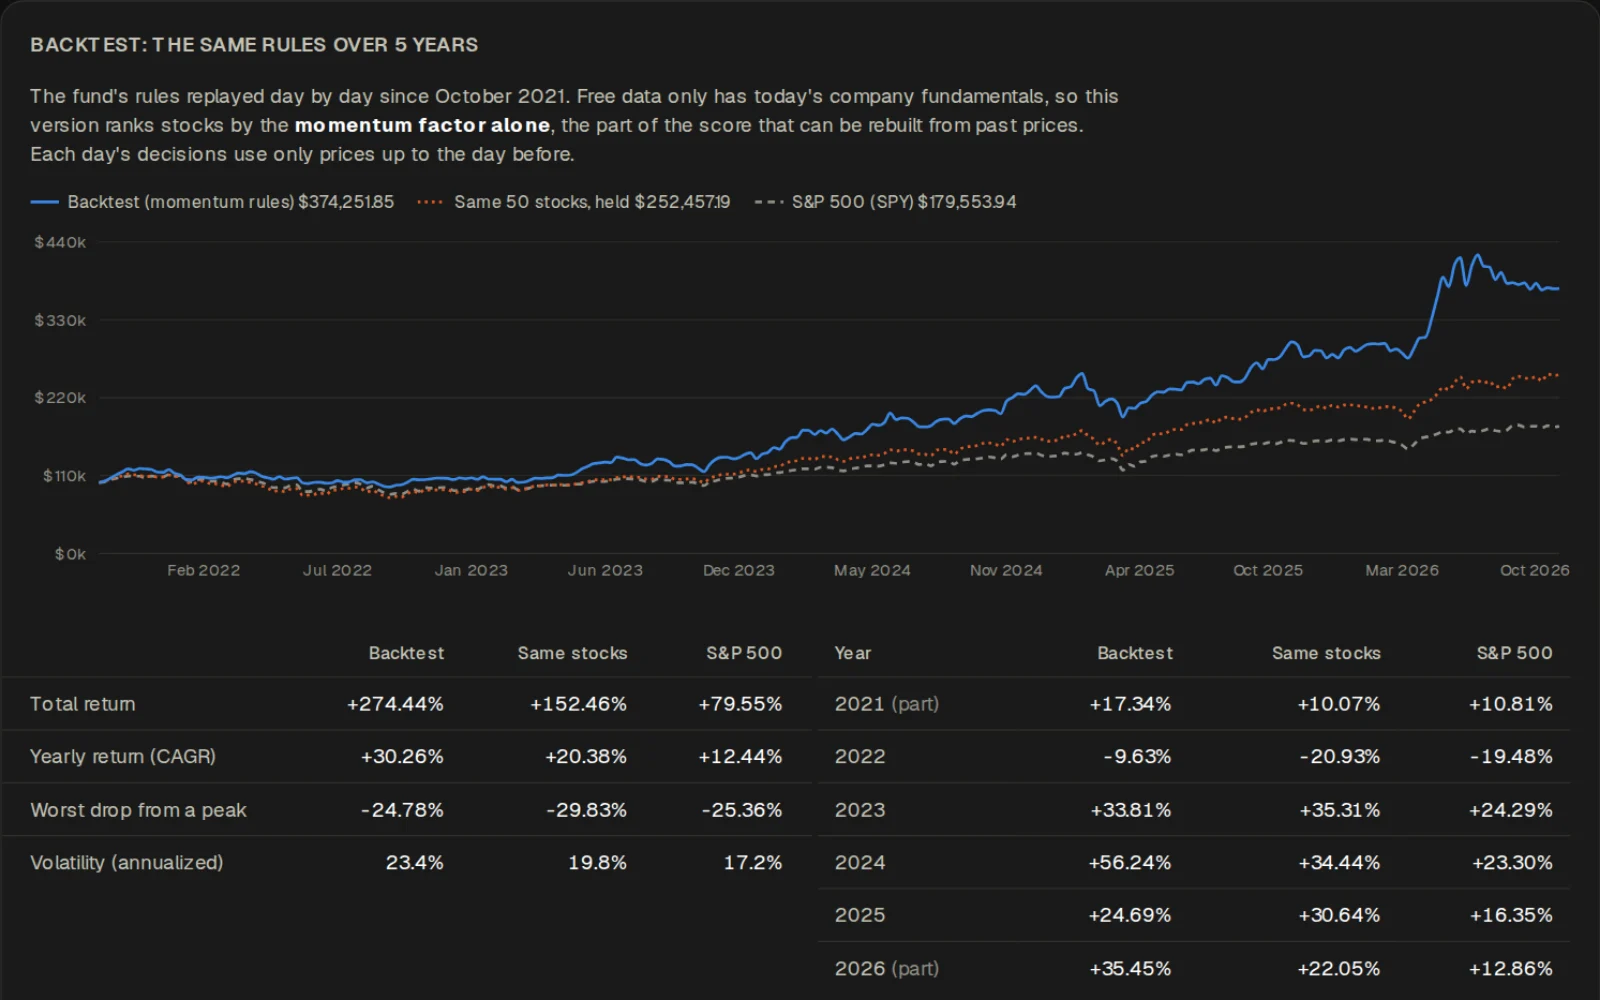Click the S&P 500 (SPY) legend entry
Screen dimensions: 1600x1000
886,202
